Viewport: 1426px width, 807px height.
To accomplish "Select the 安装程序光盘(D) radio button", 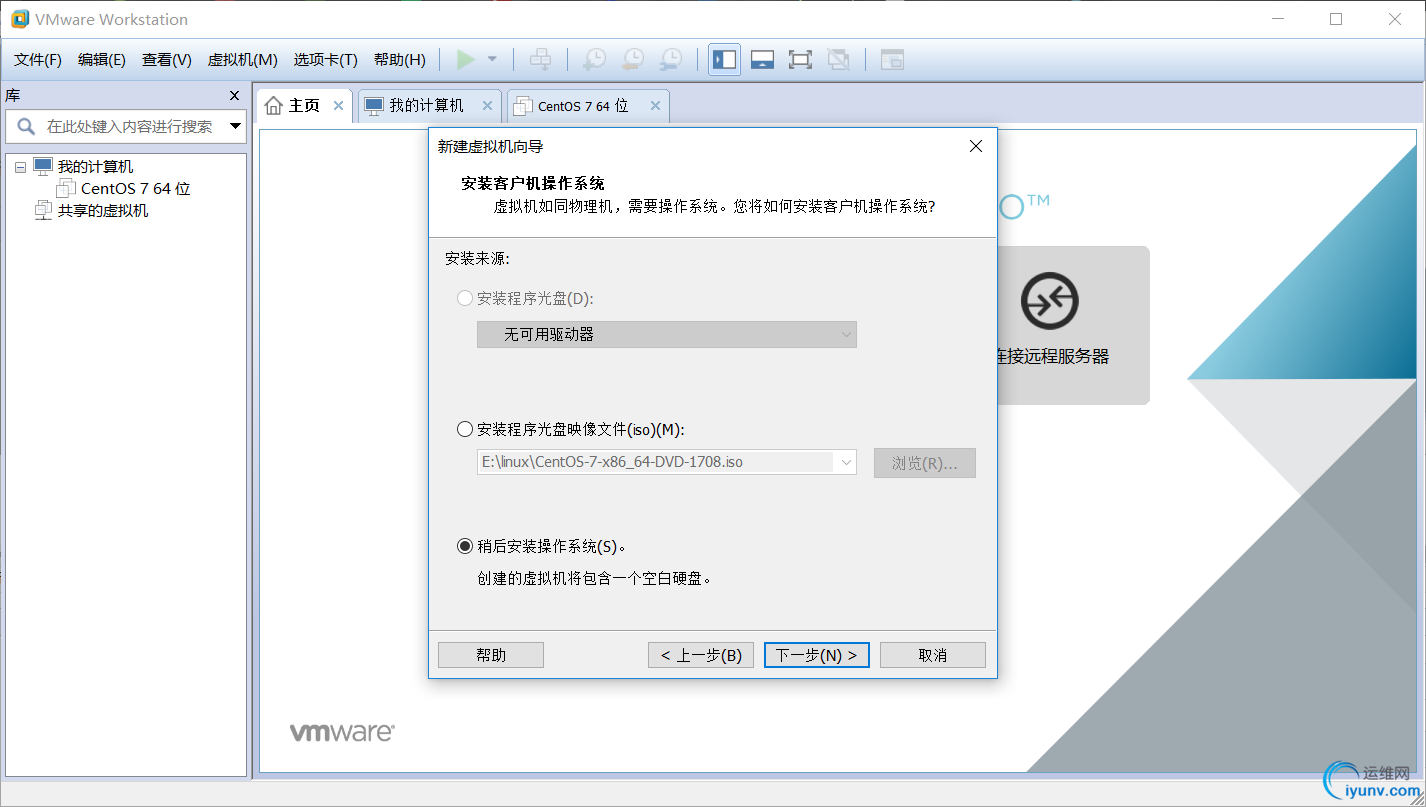I will point(464,298).
